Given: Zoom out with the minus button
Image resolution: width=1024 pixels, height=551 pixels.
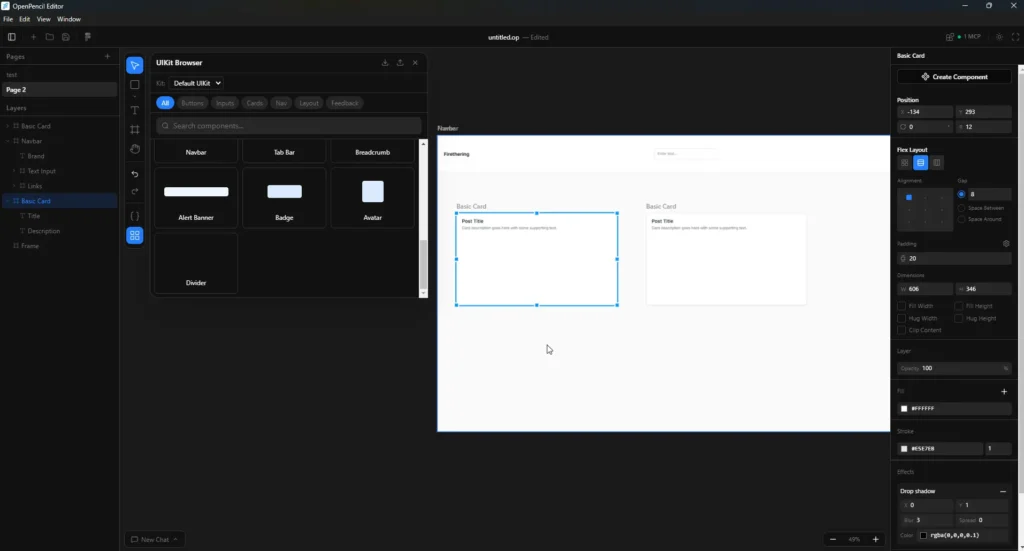Looking at the screenshot, I should point(833,539).
